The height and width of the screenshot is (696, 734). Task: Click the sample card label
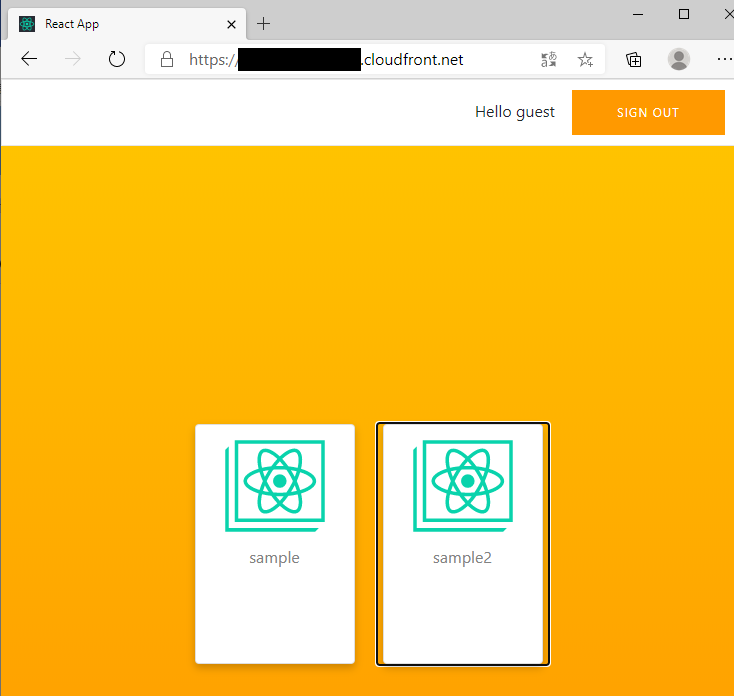[x=274, y=558]
